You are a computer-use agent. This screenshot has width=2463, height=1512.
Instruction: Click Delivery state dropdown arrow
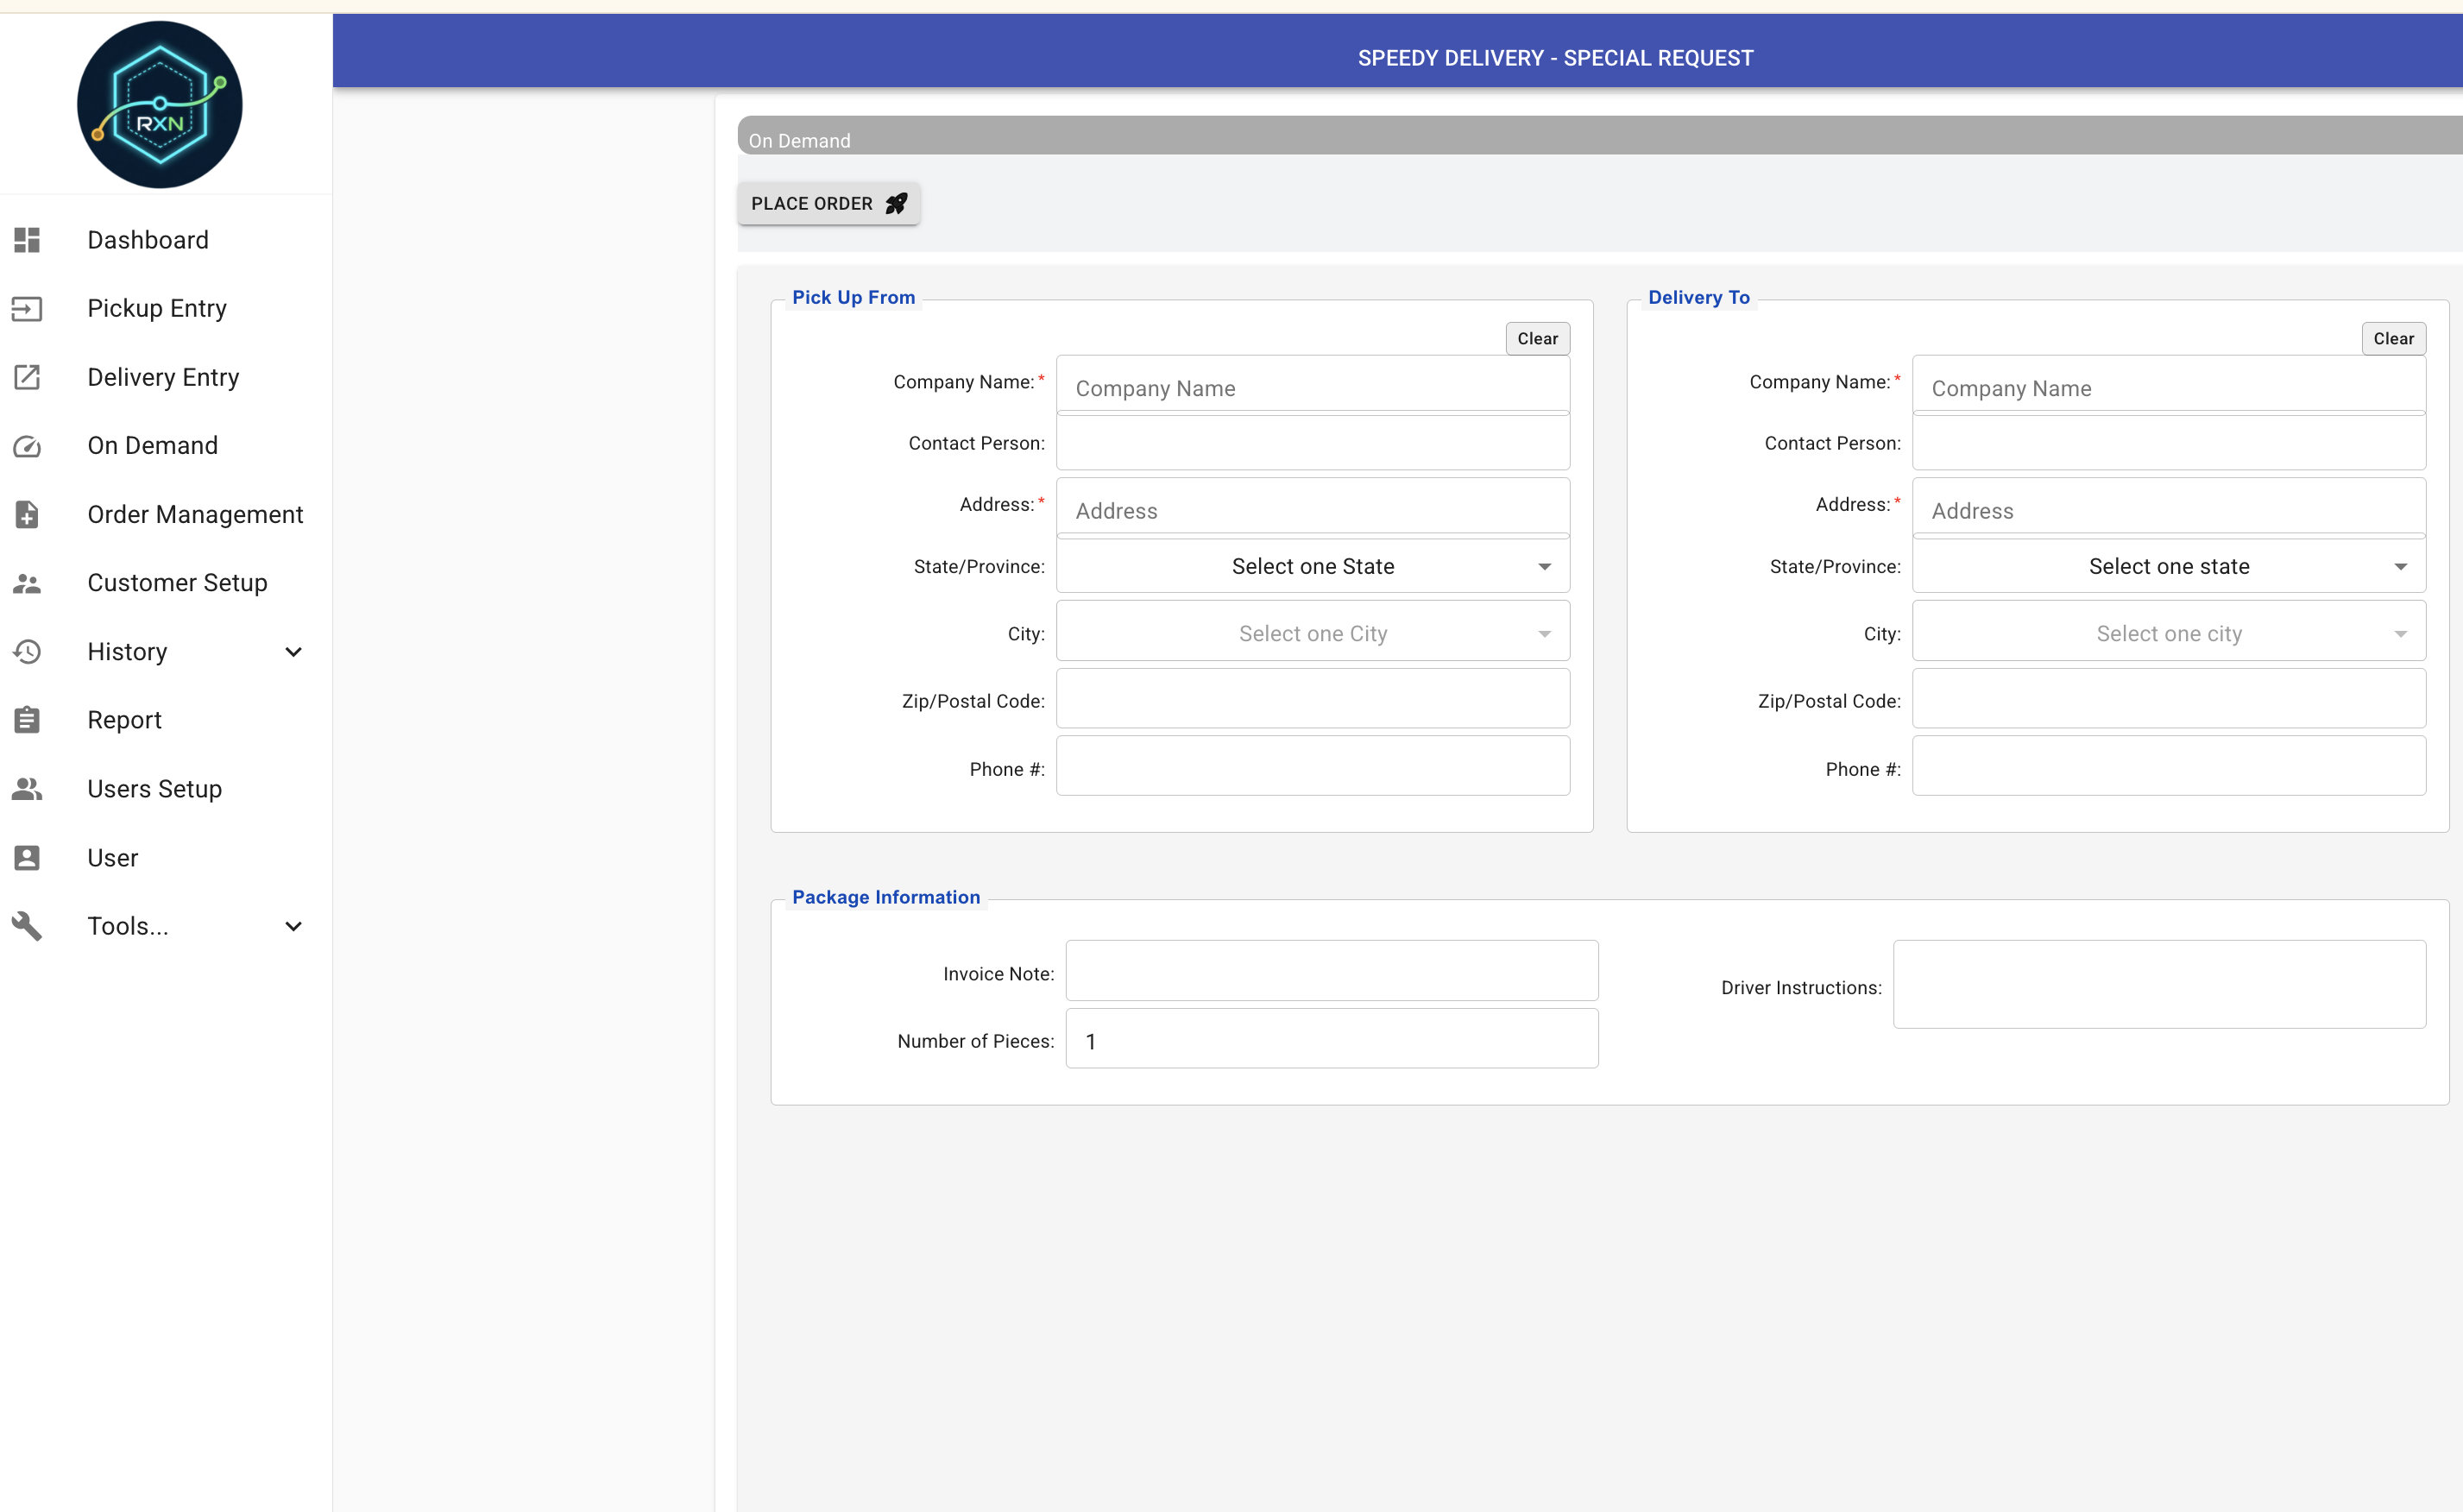pyautogui.click(x=2400, y=567)
